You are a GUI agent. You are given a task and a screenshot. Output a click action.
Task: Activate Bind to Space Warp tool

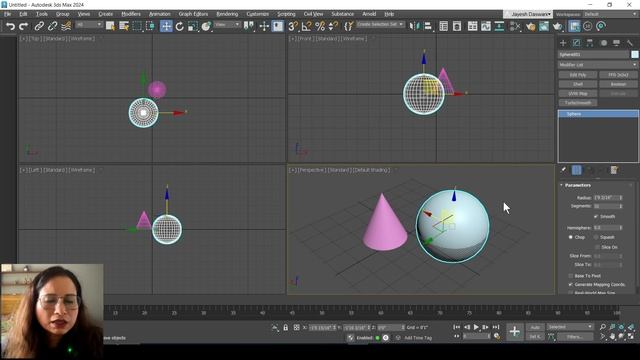click(x=66, y=27)
